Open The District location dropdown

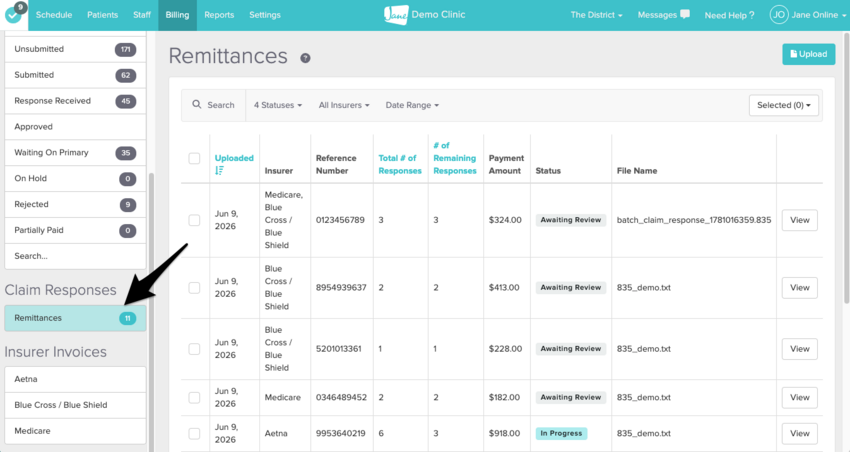coord(596,15)
